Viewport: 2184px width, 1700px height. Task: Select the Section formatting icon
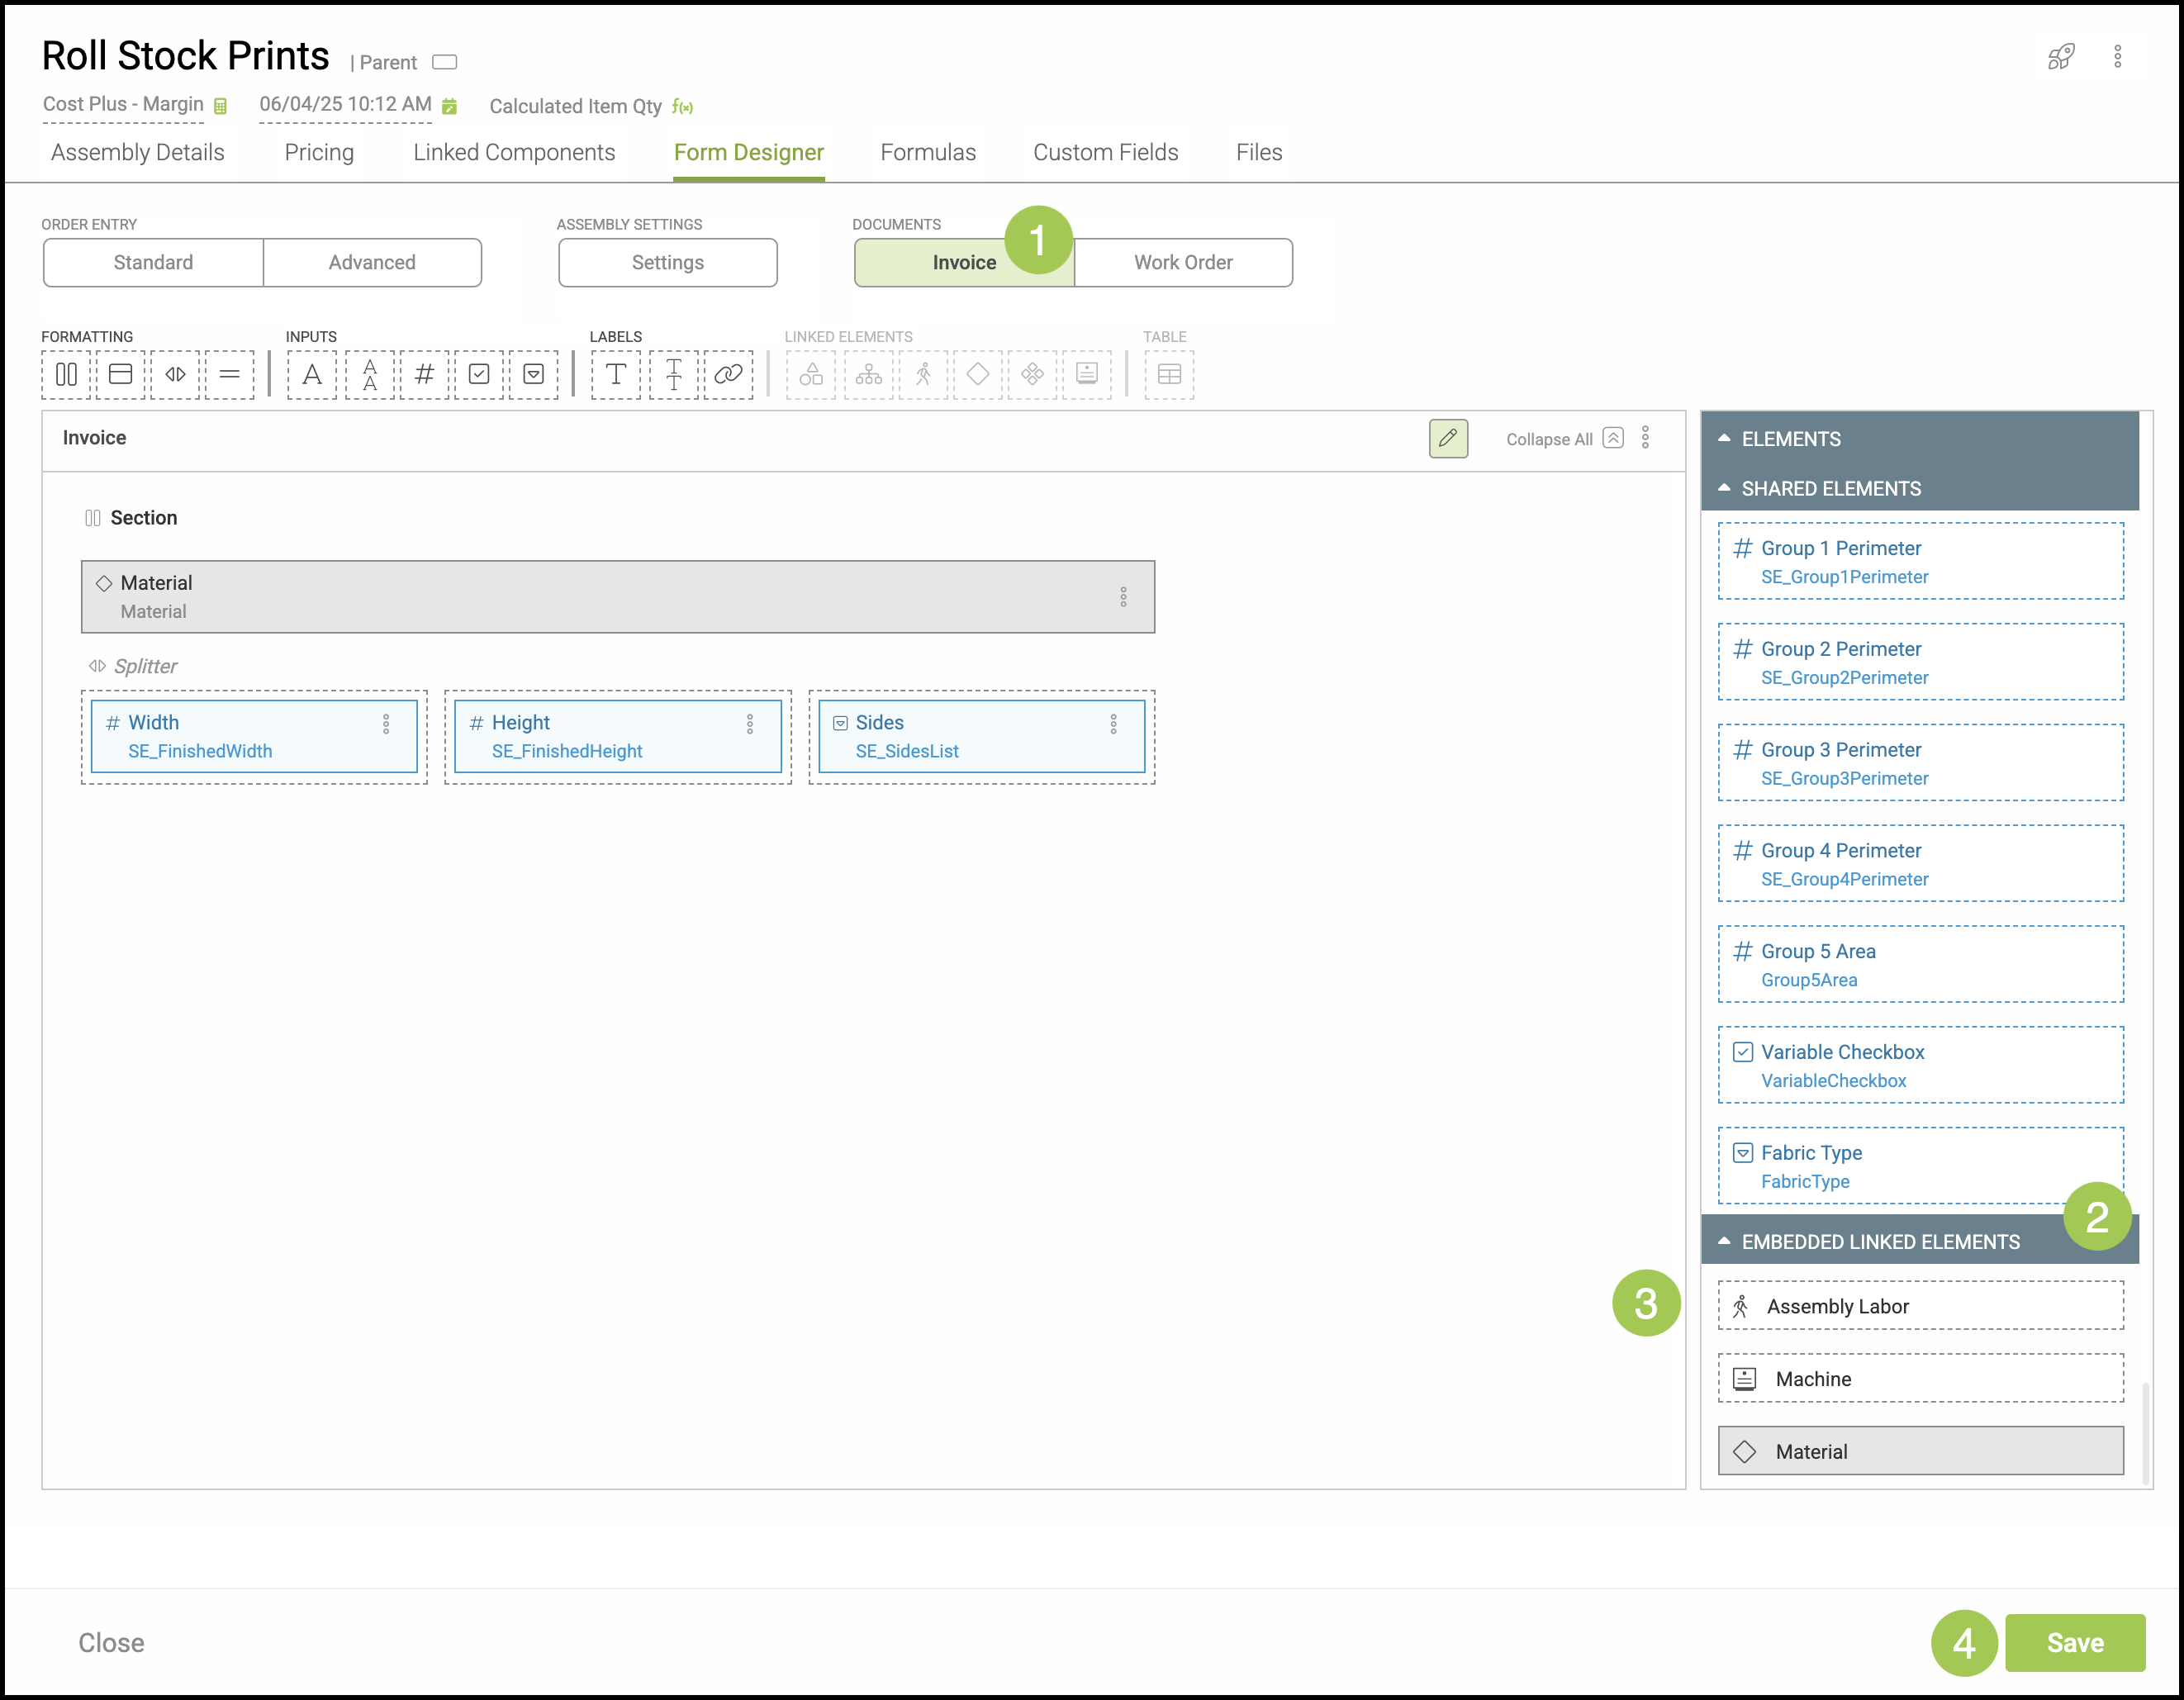click(x=66, y=375)
